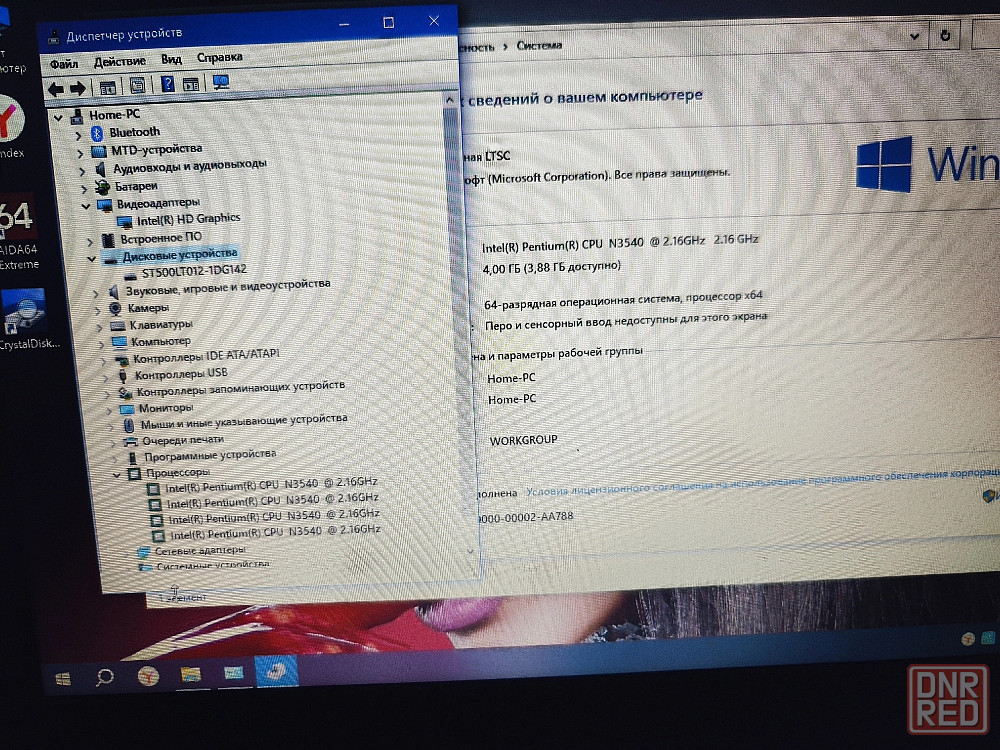Viewport: 1000px width, 750px height.
Task: Select the last Intel Pentium N3540 processor entry
Action: [x=275, y=532]
